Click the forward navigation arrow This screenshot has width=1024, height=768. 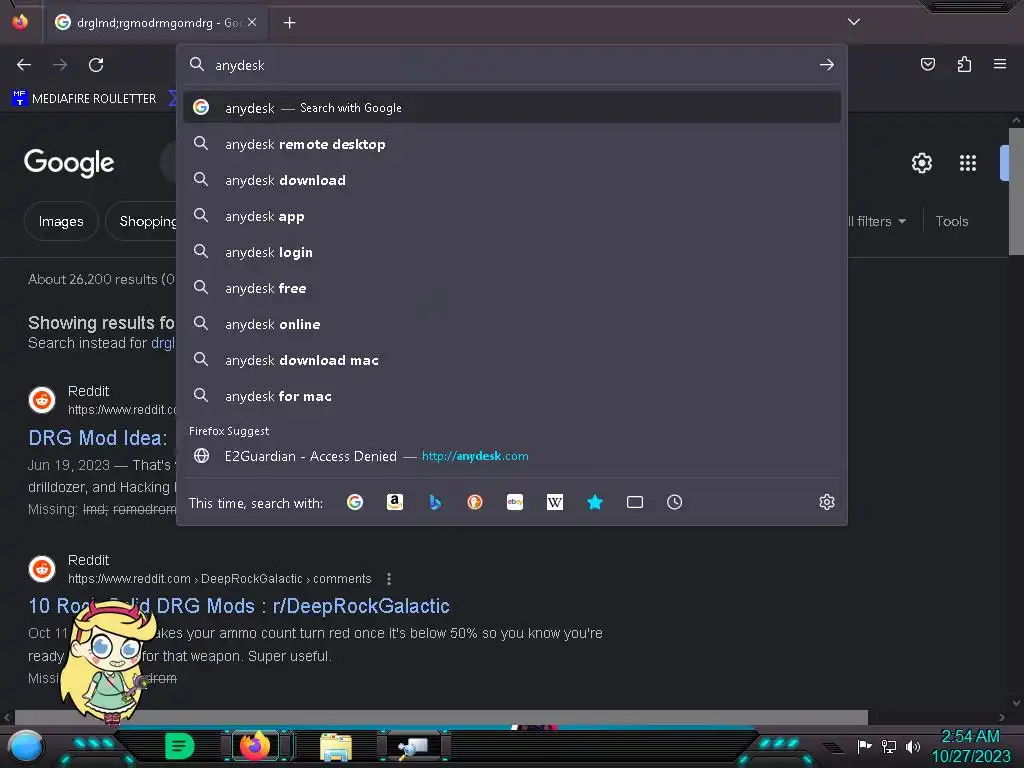click(x=60, y=65)
